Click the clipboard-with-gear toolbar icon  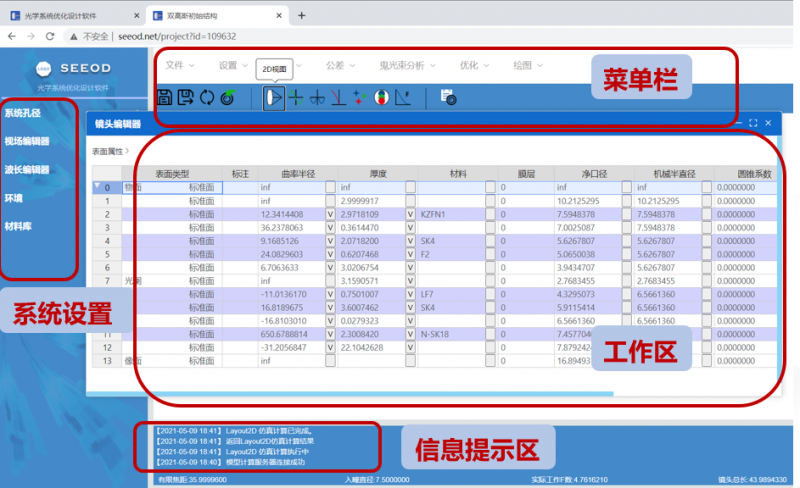pos(449,97)
